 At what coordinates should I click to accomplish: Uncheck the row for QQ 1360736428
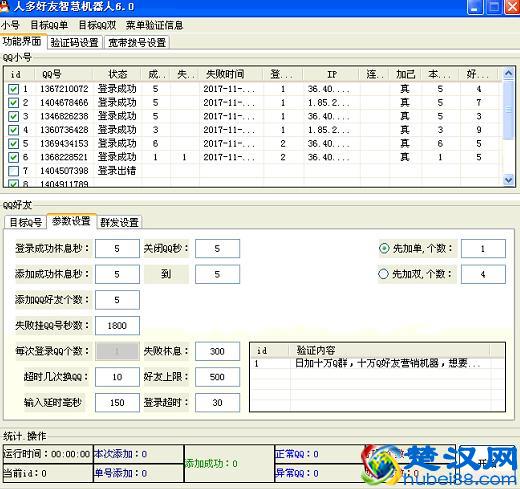click(x=13, y=130)
